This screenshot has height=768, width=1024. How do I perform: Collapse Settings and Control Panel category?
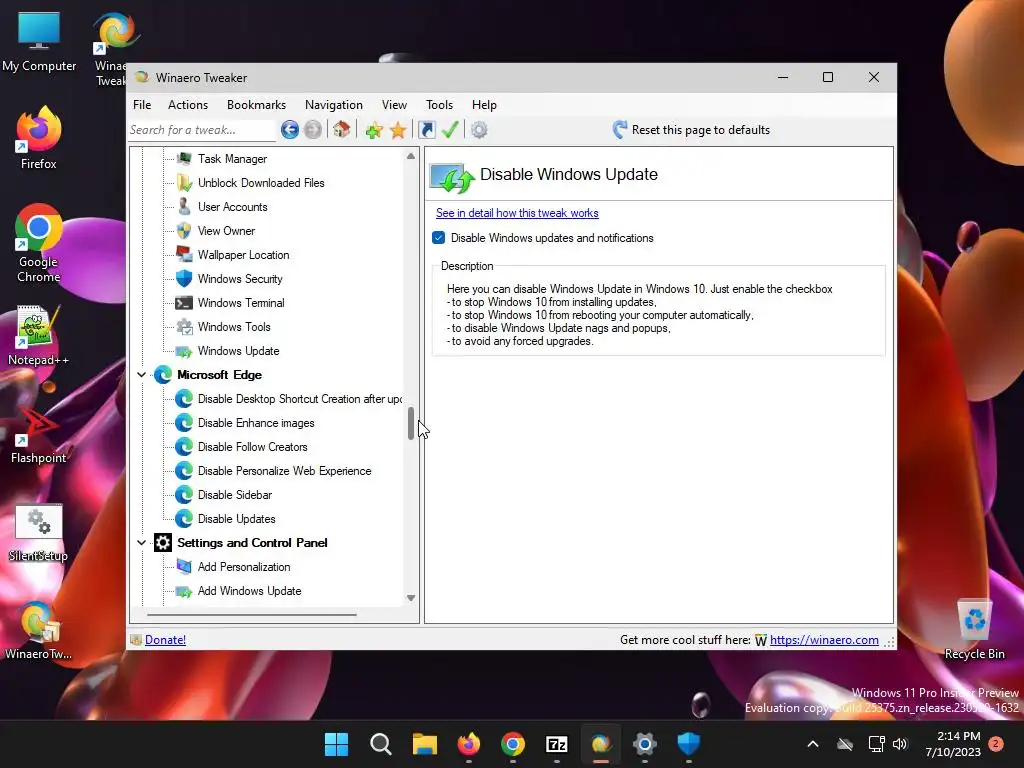point(141,543)
